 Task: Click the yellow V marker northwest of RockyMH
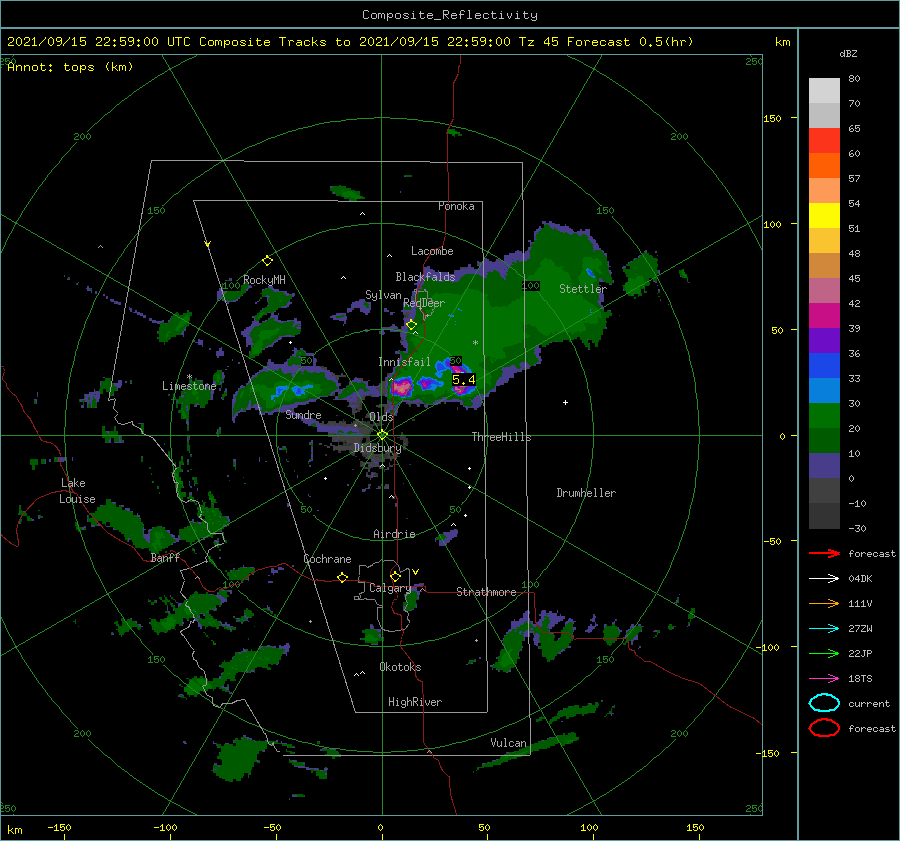207,244
